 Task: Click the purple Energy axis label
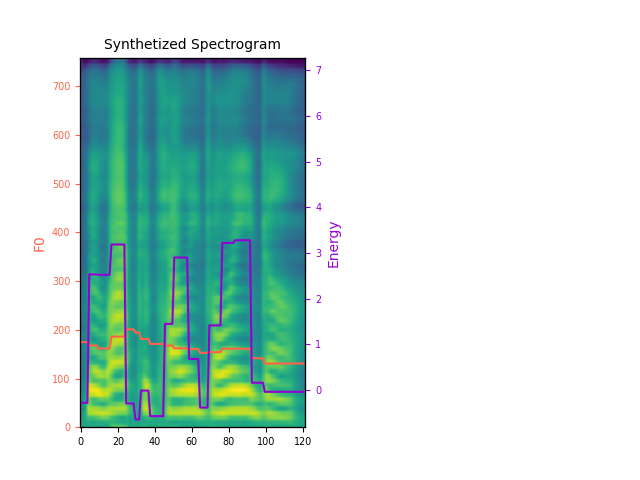tap(334, 244)
